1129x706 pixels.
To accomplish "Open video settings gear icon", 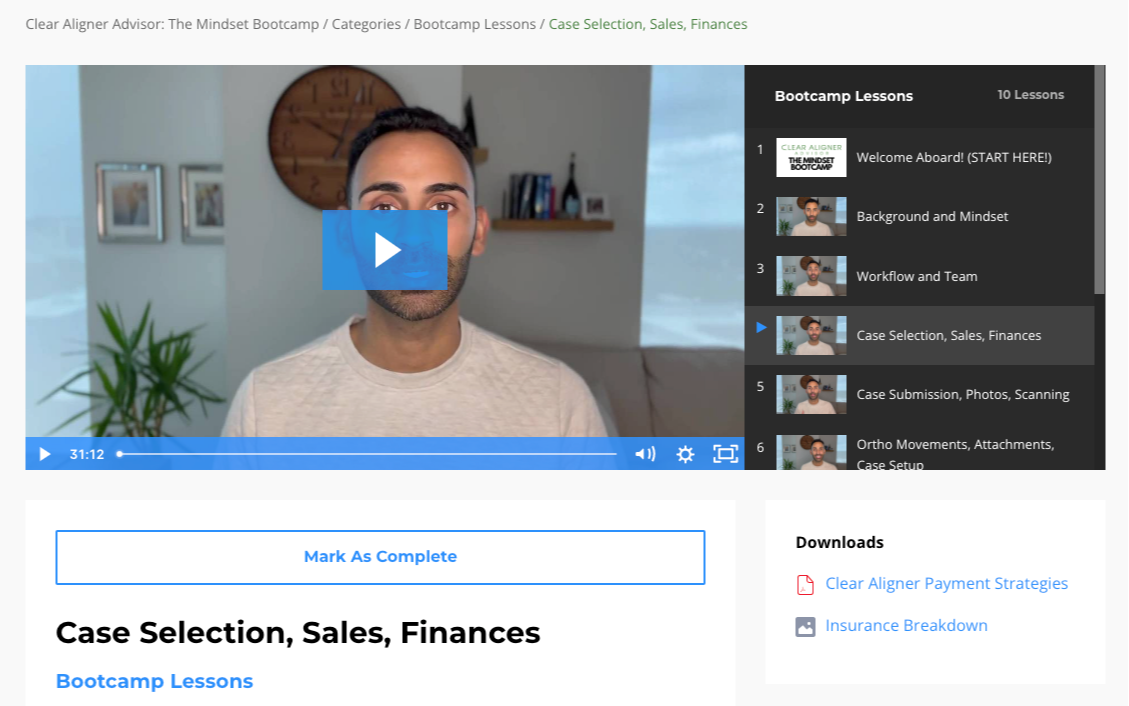I will pos(685,454).
